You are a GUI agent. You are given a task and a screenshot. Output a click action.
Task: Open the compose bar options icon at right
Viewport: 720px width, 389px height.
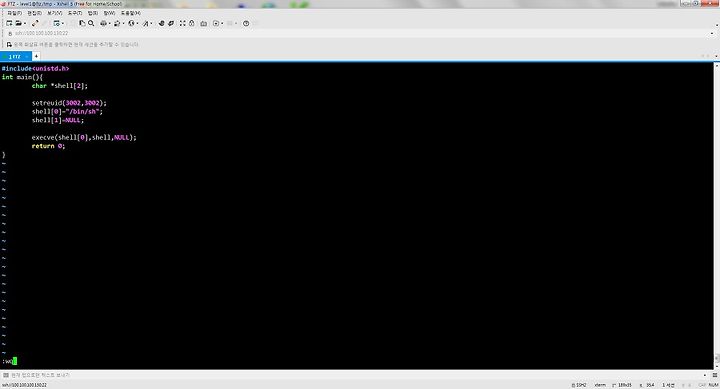[x=714, y=375]
